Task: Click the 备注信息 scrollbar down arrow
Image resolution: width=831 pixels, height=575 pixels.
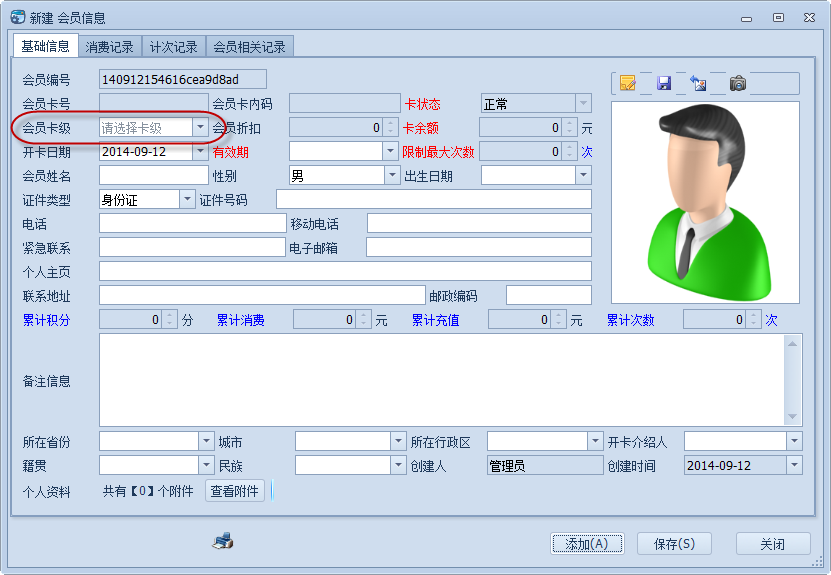Action: coord(792,417)
